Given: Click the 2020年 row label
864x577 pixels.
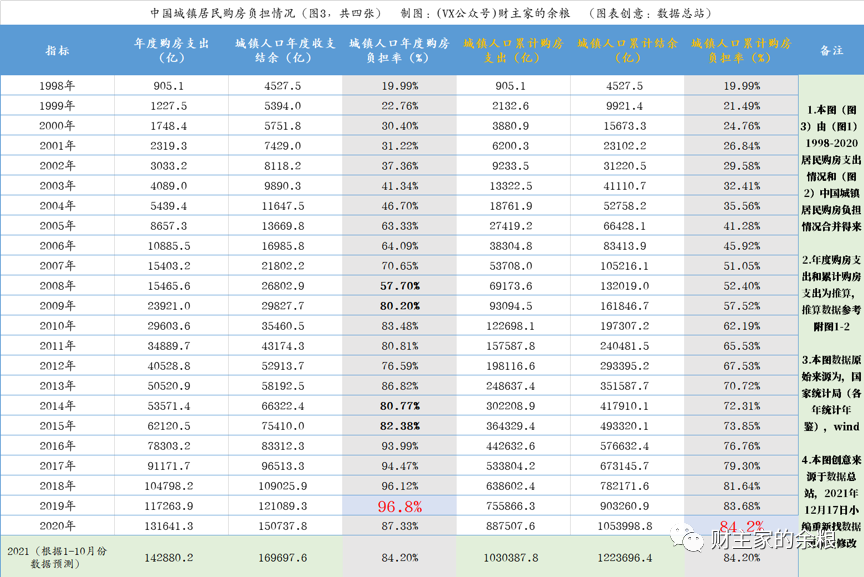Looking at the screenshot, I should click(57, 526).
